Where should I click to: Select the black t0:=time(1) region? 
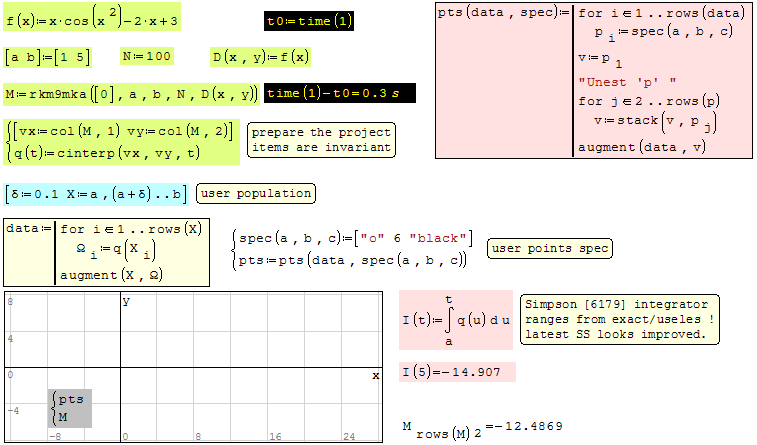point(310,21)
